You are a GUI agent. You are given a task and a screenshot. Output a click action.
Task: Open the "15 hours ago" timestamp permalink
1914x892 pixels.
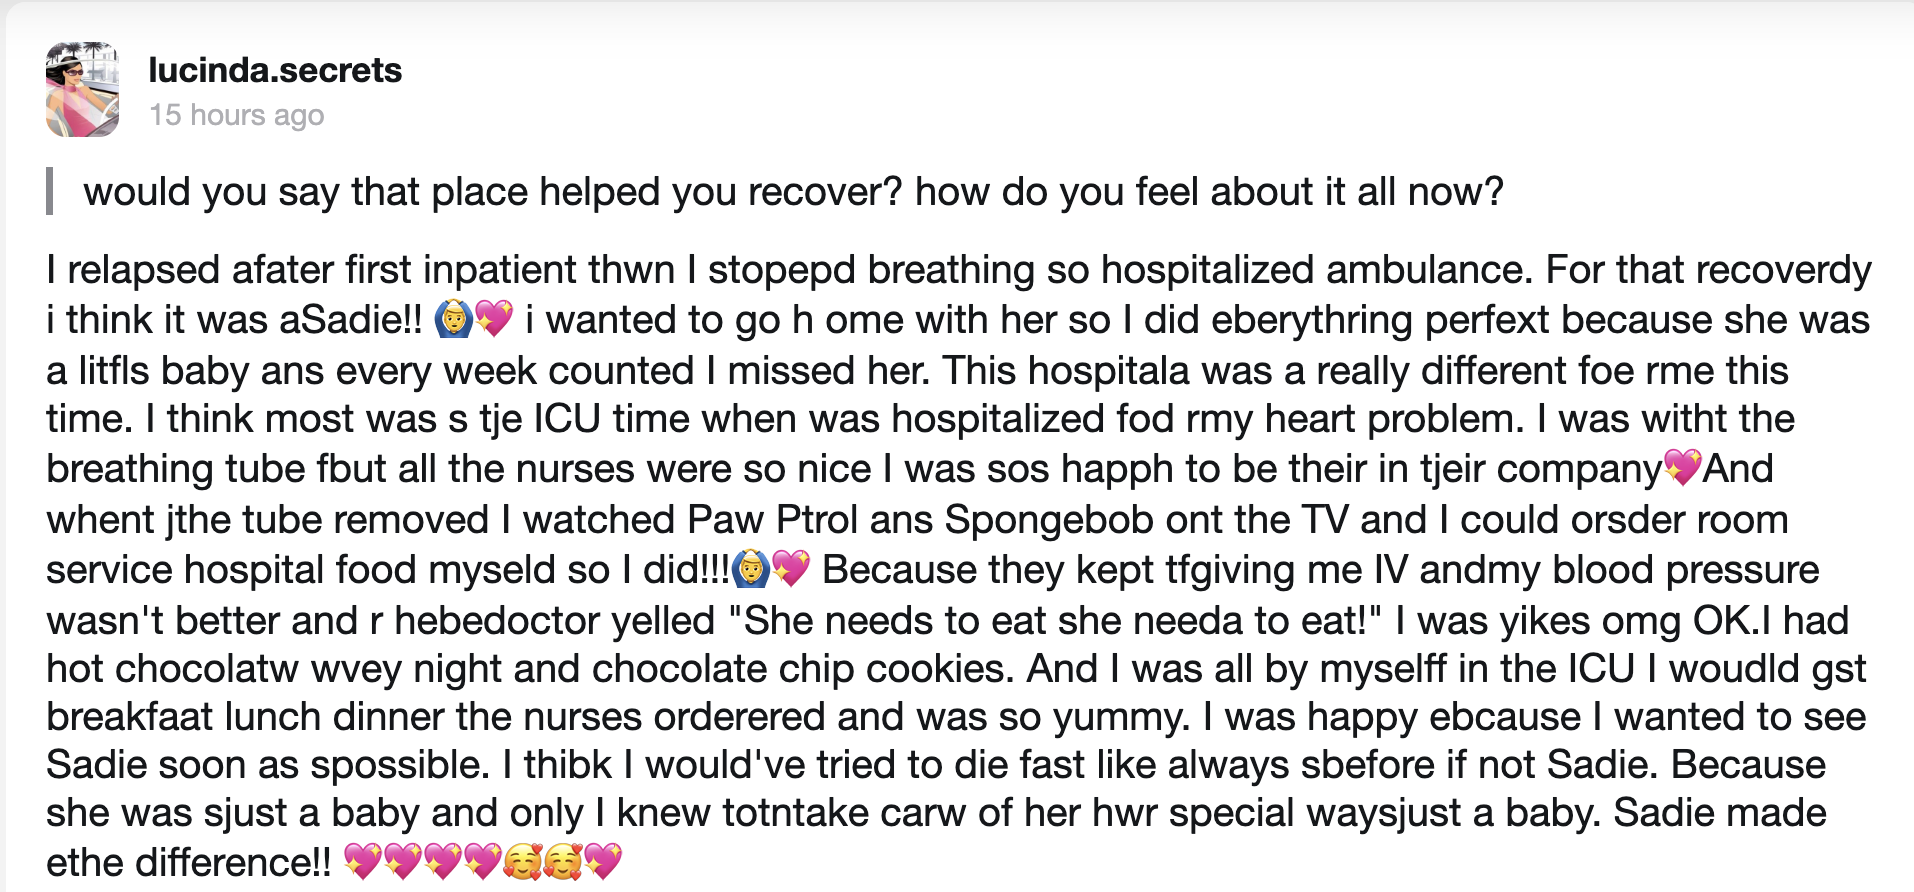tap(237, 115)
